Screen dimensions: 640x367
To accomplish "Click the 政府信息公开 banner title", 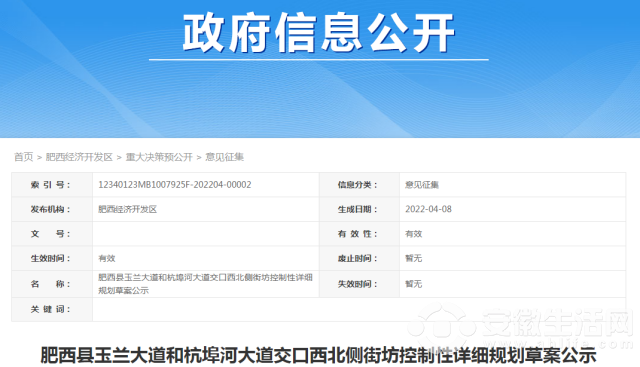I will click(319, 33).
